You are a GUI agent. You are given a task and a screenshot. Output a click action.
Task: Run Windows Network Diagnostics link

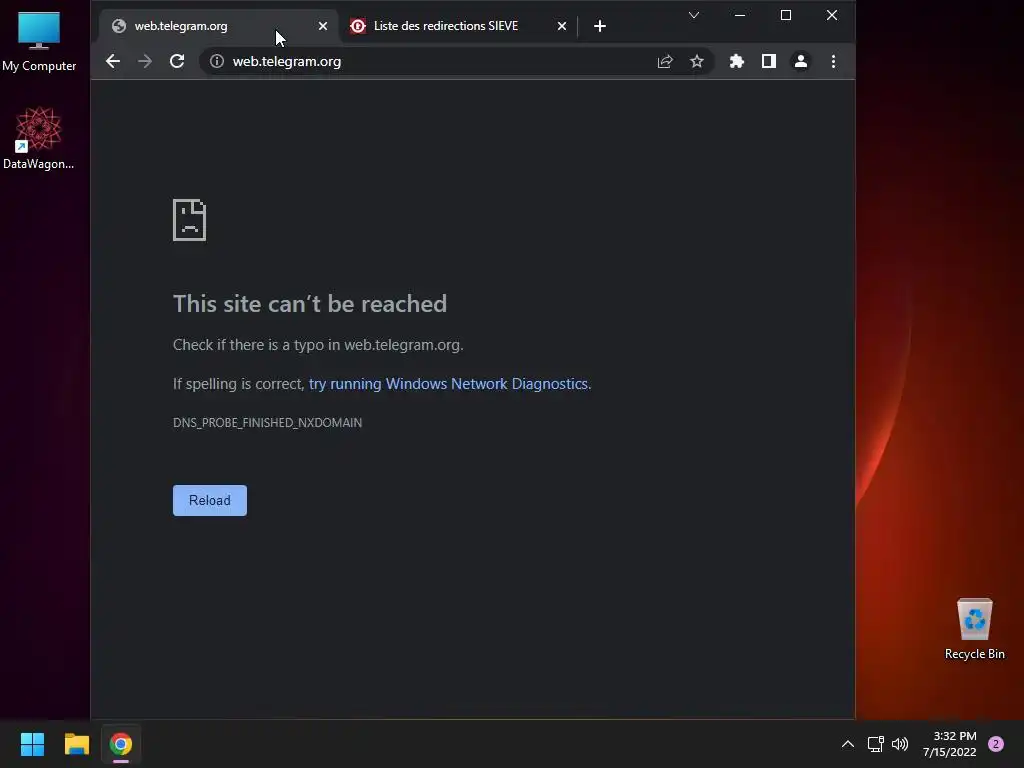448,384
